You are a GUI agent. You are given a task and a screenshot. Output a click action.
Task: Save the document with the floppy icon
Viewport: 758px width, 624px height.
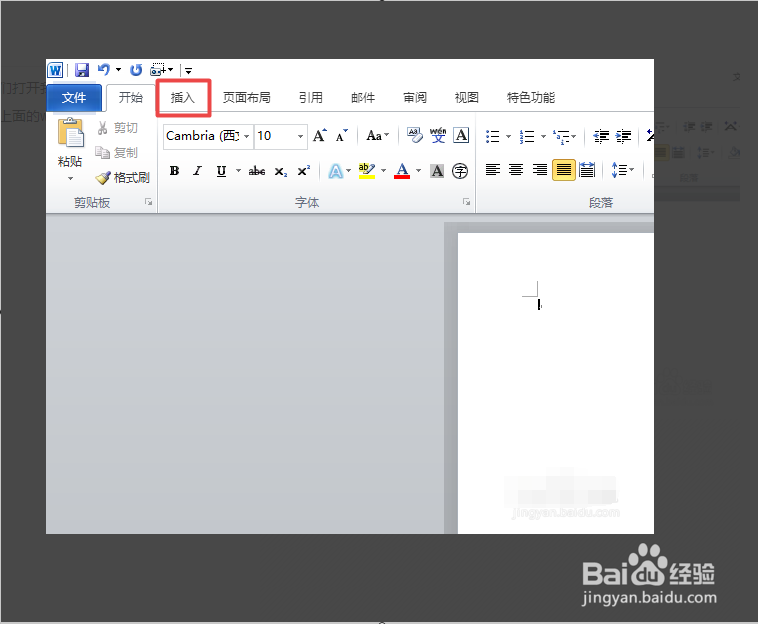click(82, 70)
